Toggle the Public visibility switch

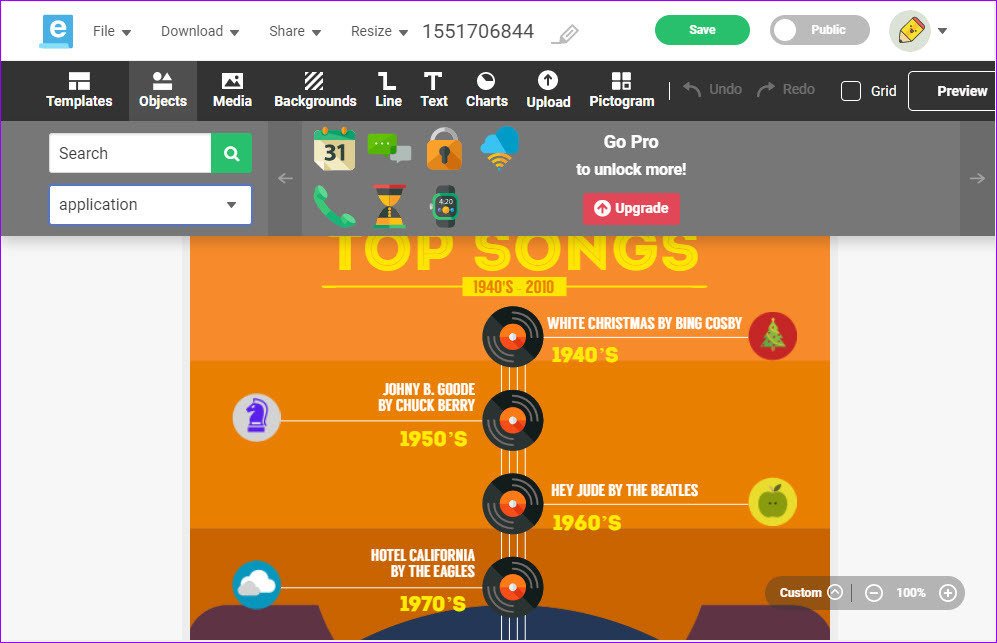pyautogui.click(x=820, y=30)
